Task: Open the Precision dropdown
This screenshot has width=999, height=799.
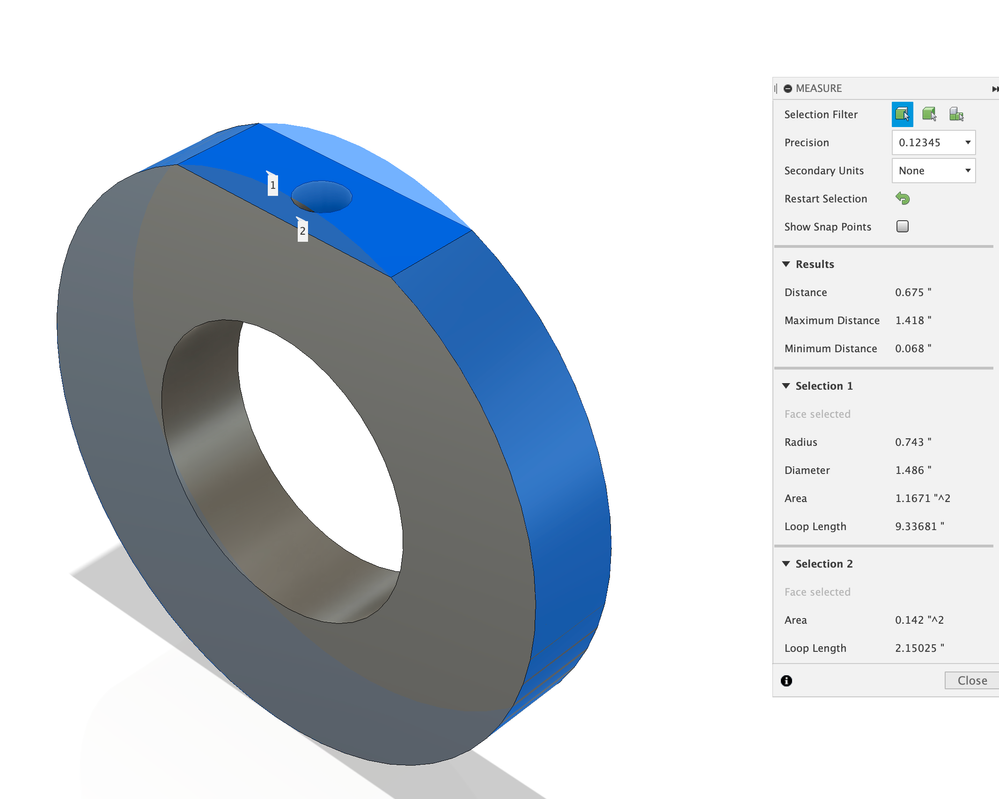Action: click(933, 143)
